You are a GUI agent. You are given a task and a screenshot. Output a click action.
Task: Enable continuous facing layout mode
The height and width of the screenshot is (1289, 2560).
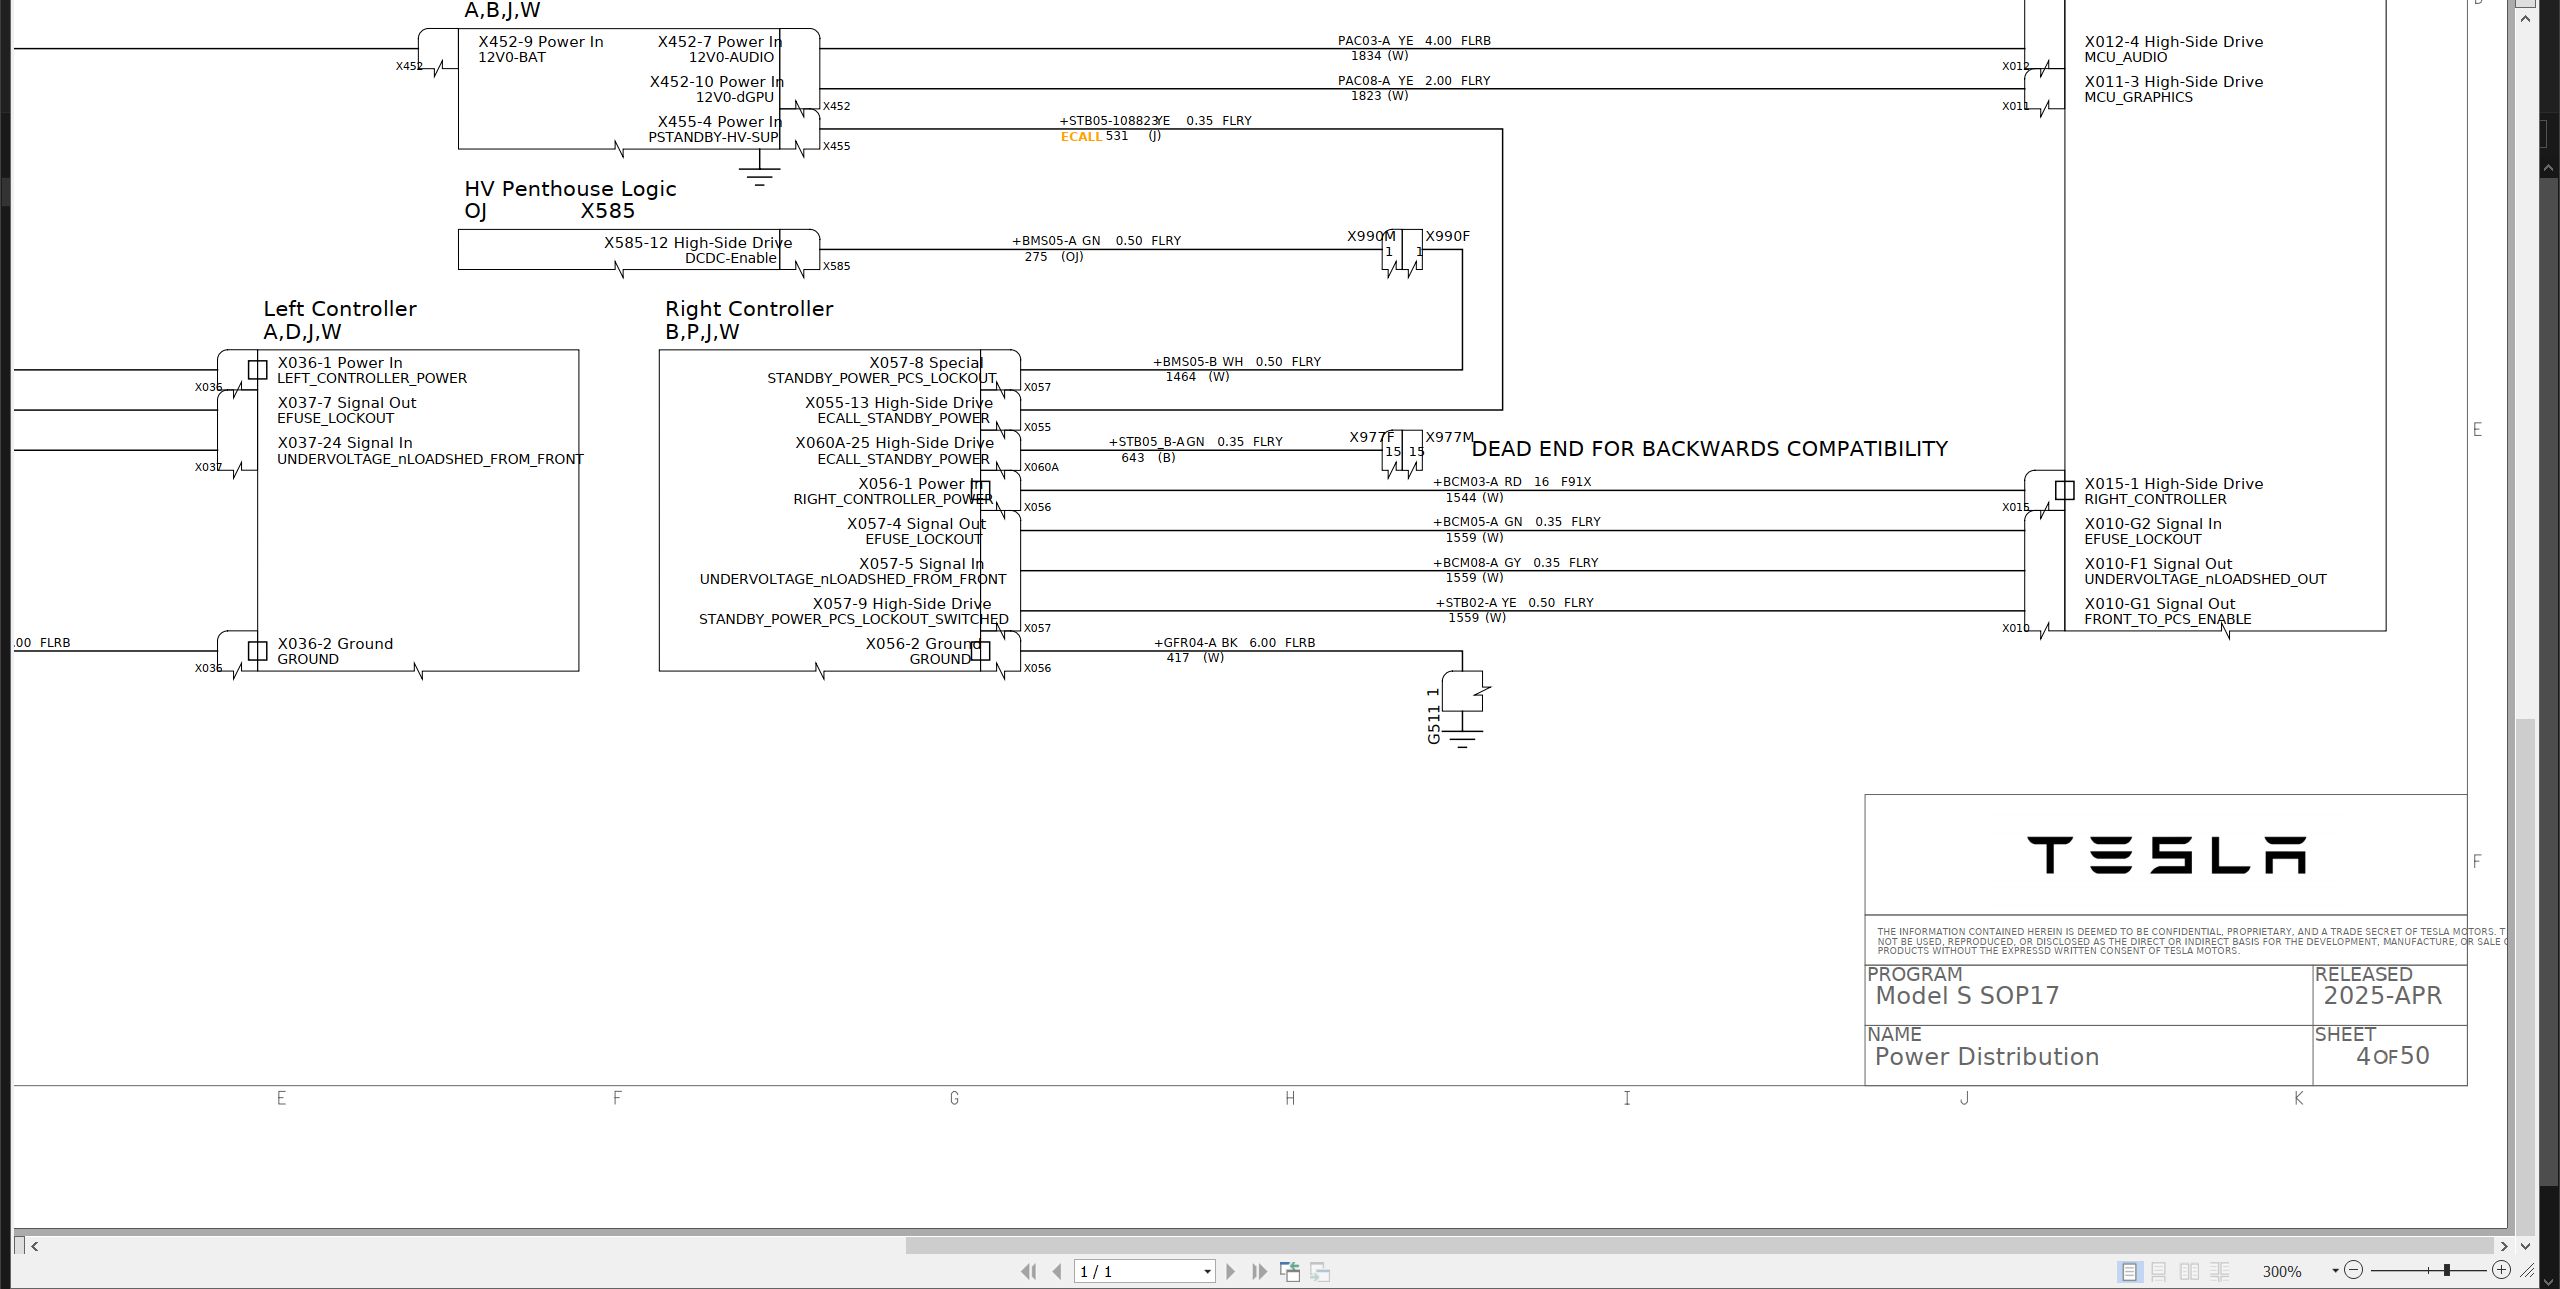(2219, 1271)
